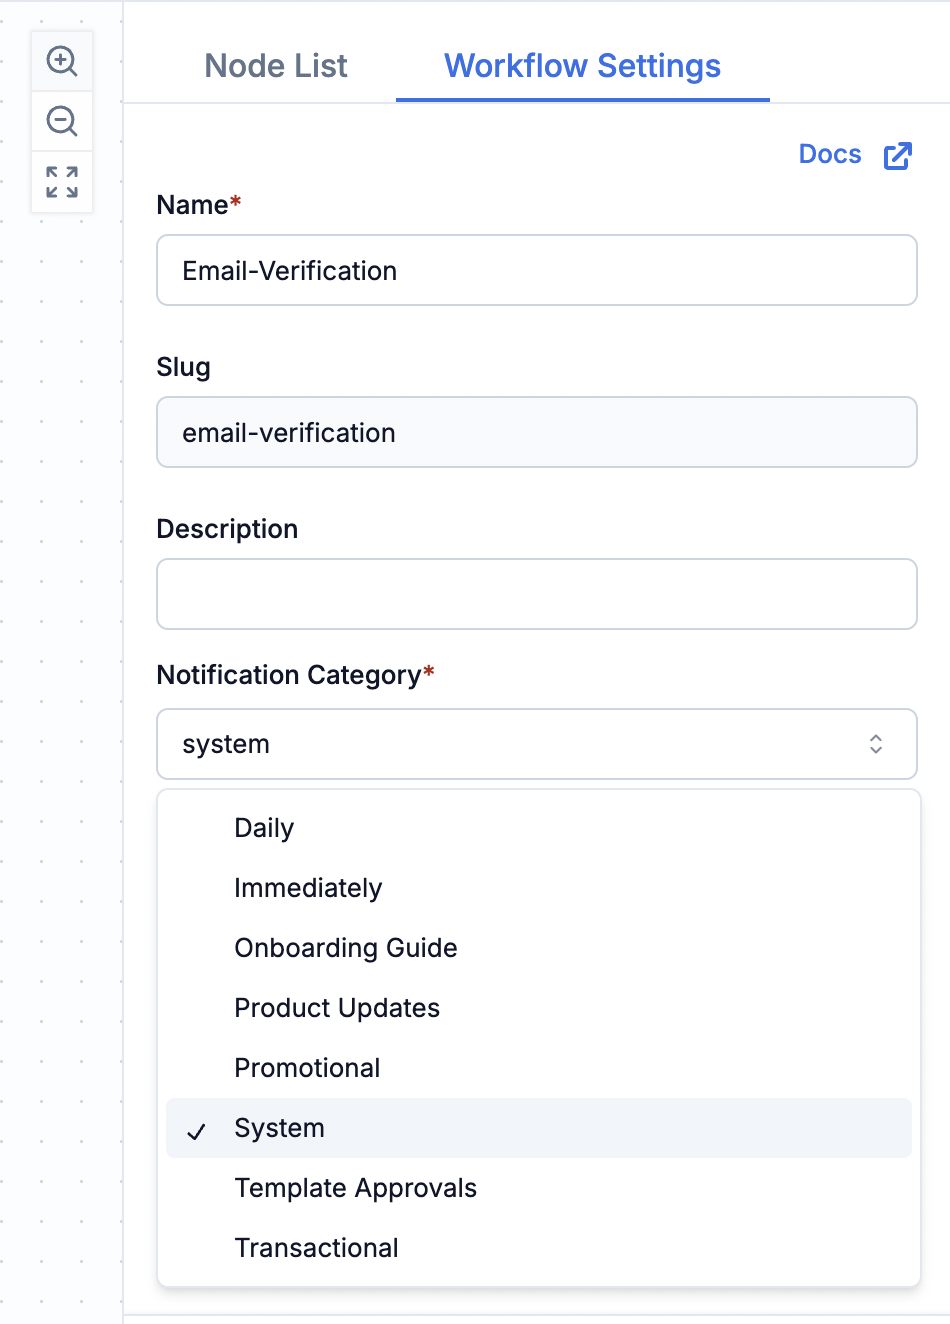This screenshot has height=1324, width=950.
Task: Switch to the Node List tab
Action: point(276,66)
